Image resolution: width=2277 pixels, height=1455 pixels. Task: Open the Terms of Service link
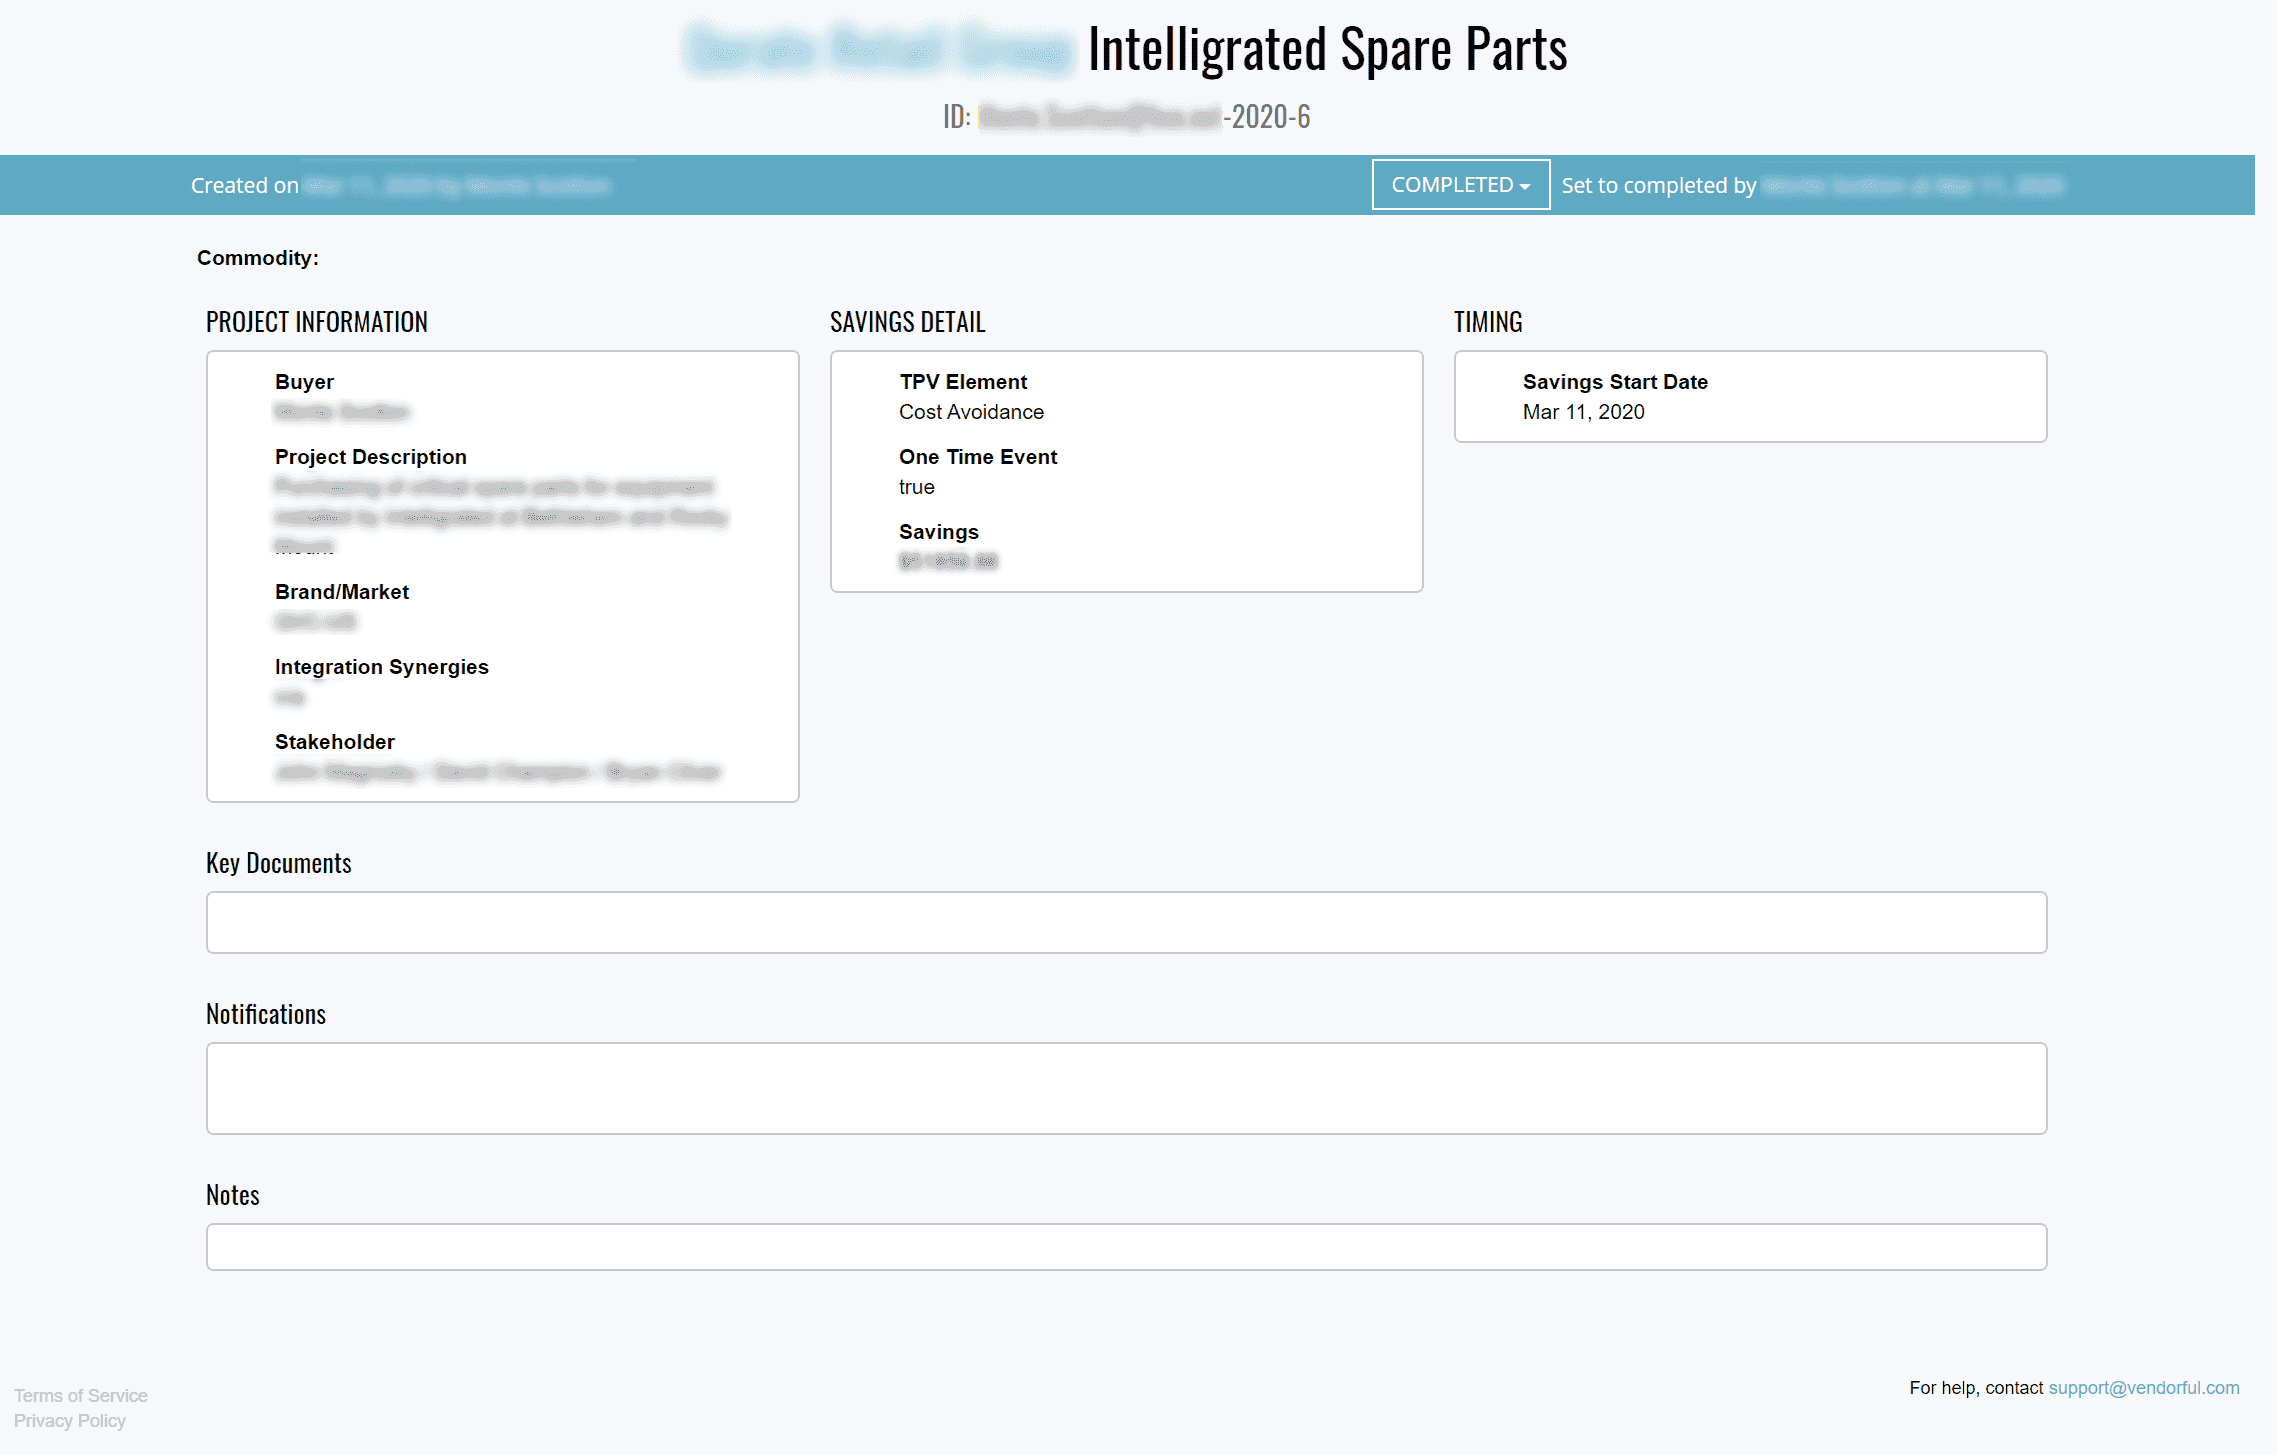click(81, 1395)
